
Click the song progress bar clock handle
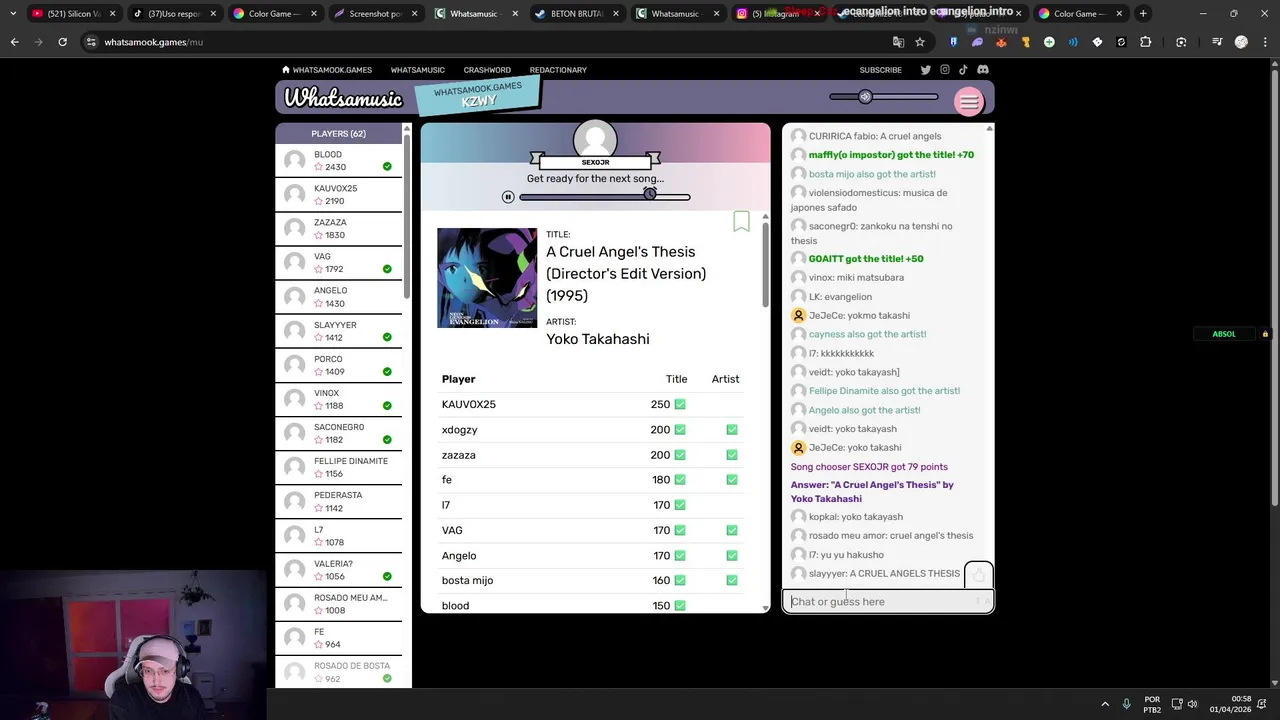point(650,194)
